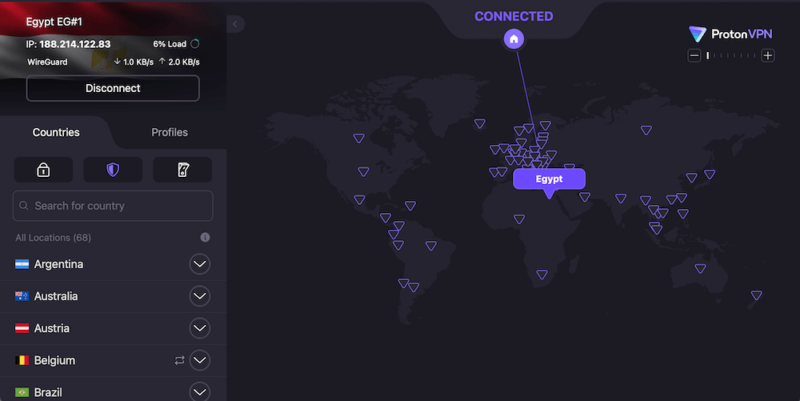
Task: Click the server load circle indicator
Action: (x=195, y=44)
